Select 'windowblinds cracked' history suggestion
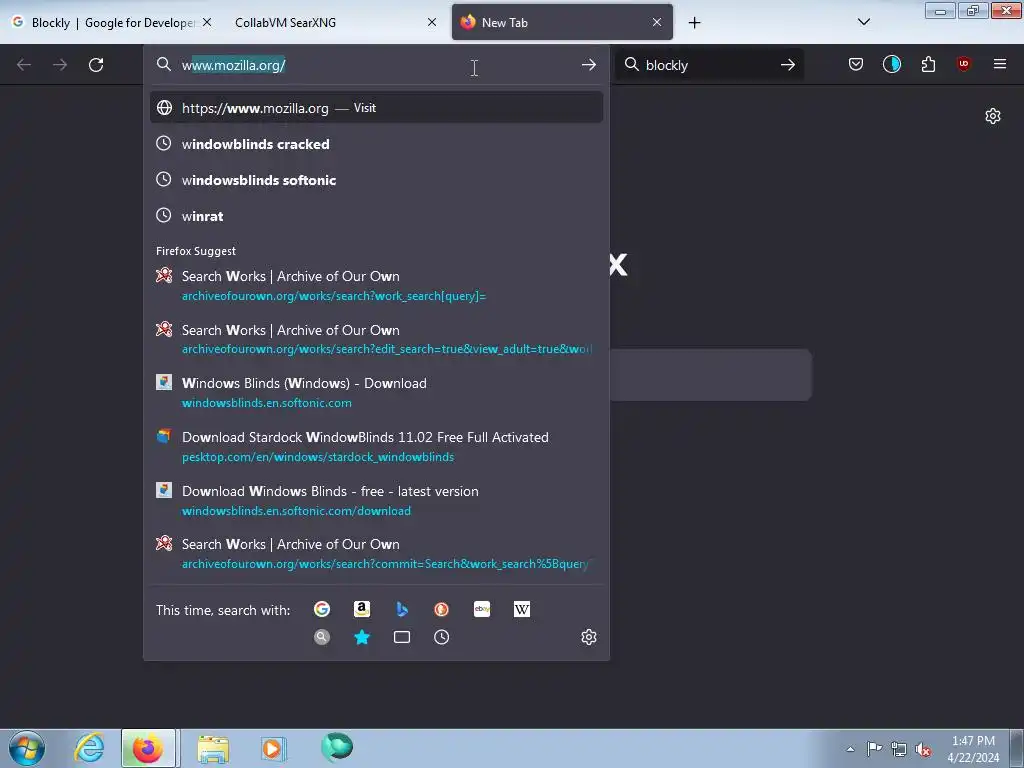This screenshot has height=768, width=1024. 376,144
